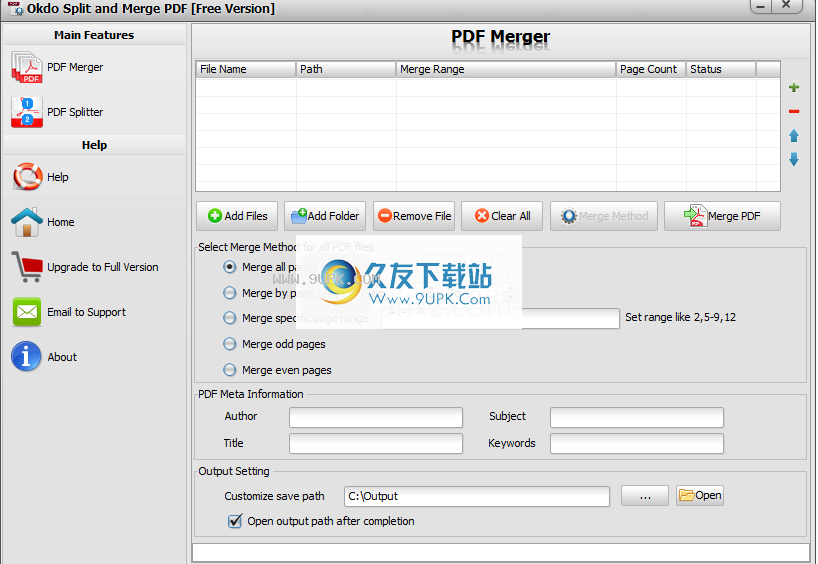Open the PDF Merger feature icon
Viewport: 818px width, 564px height.
[x=27, y=67]
